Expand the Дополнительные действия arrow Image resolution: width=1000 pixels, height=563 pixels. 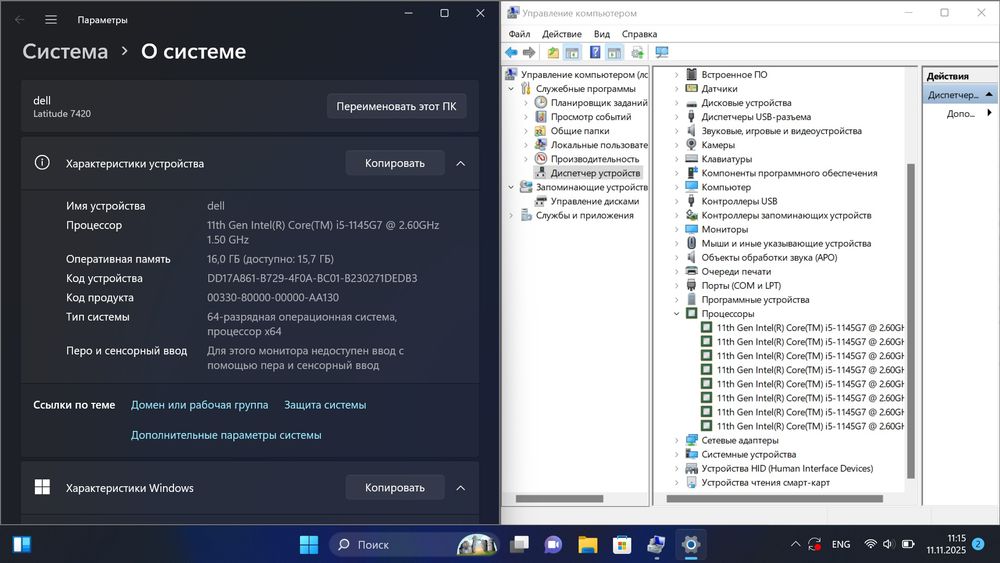tap(989, 113)
